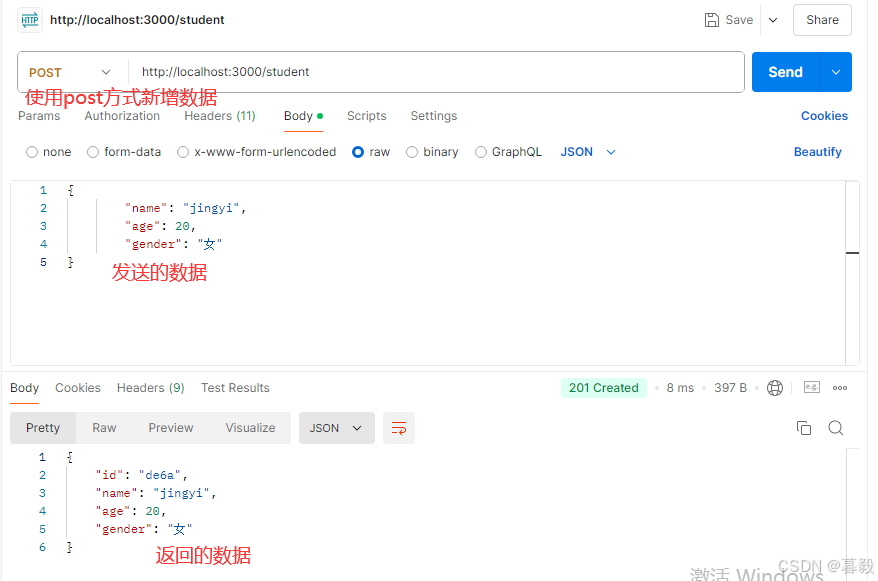Select the Visualize response view
The image size is (878, 581).
pos(250,428)
